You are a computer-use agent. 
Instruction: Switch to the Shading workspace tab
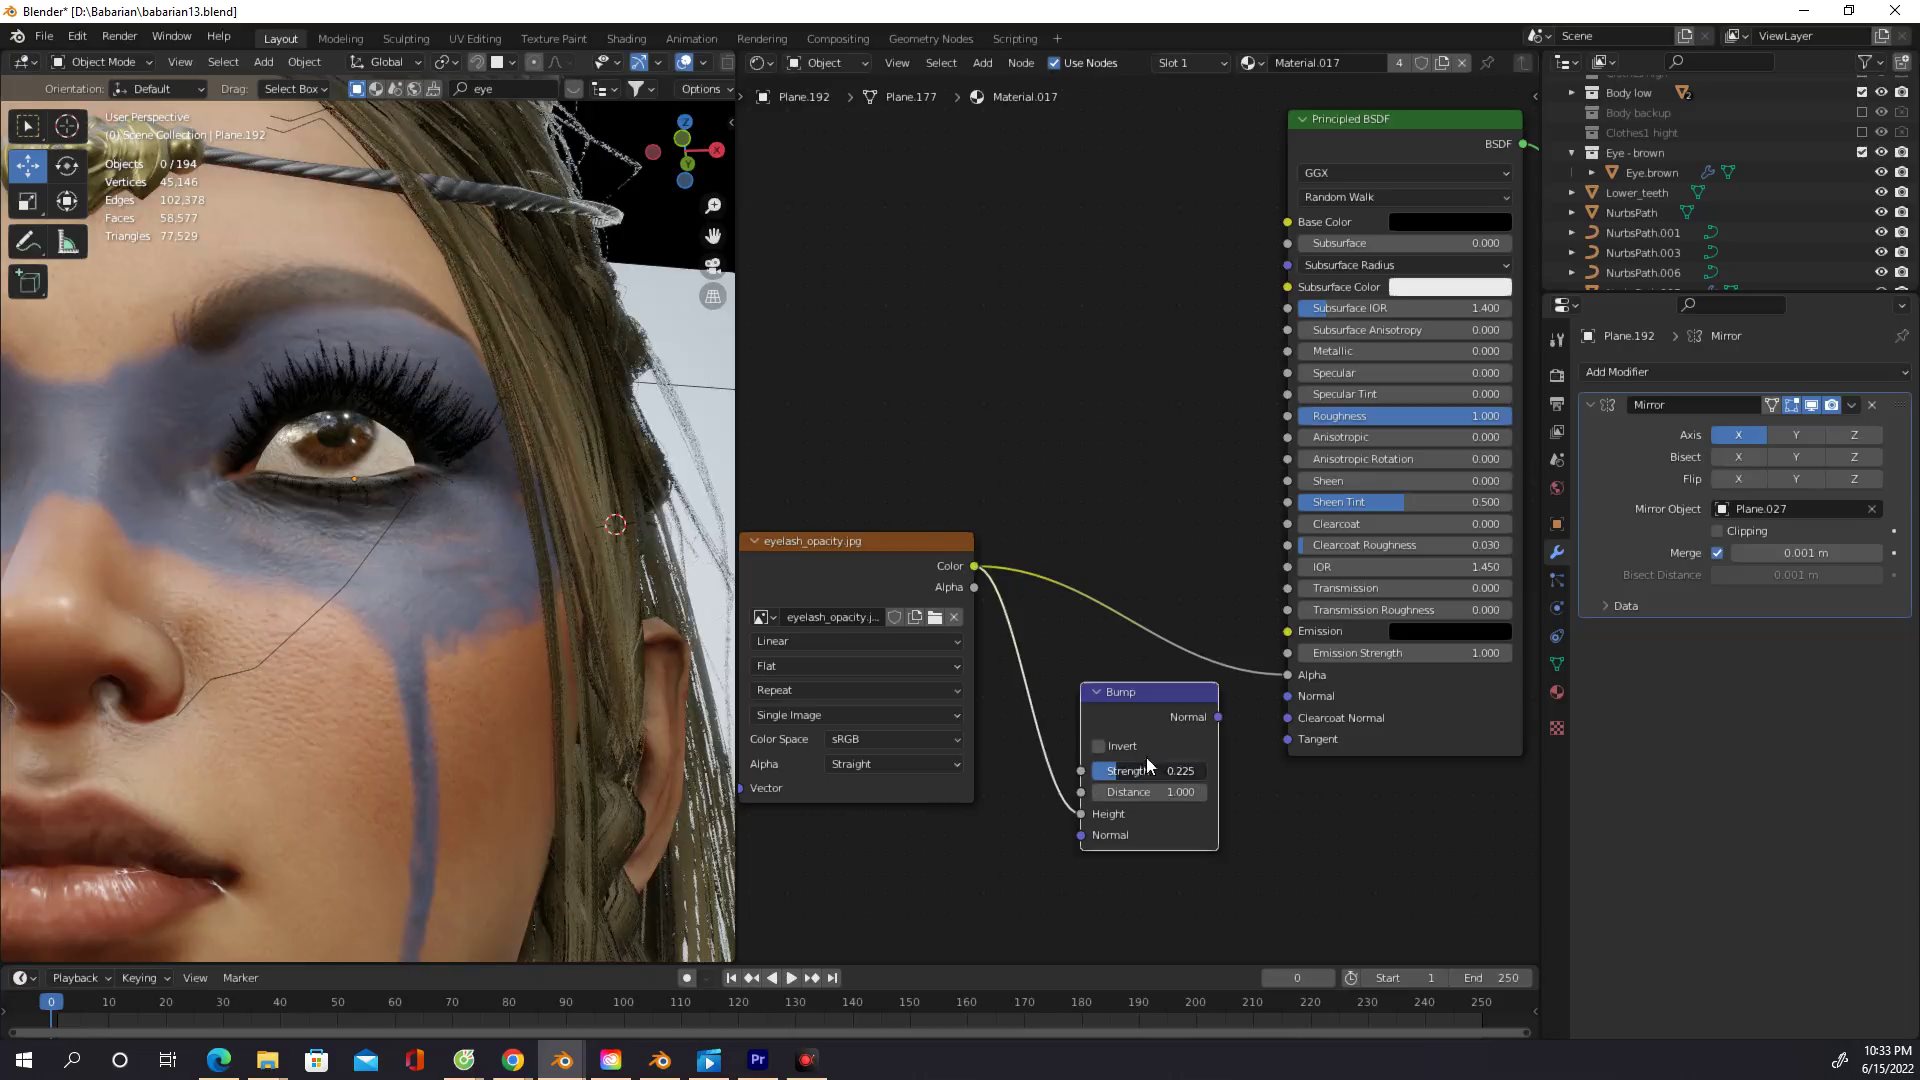pos(626,39)
